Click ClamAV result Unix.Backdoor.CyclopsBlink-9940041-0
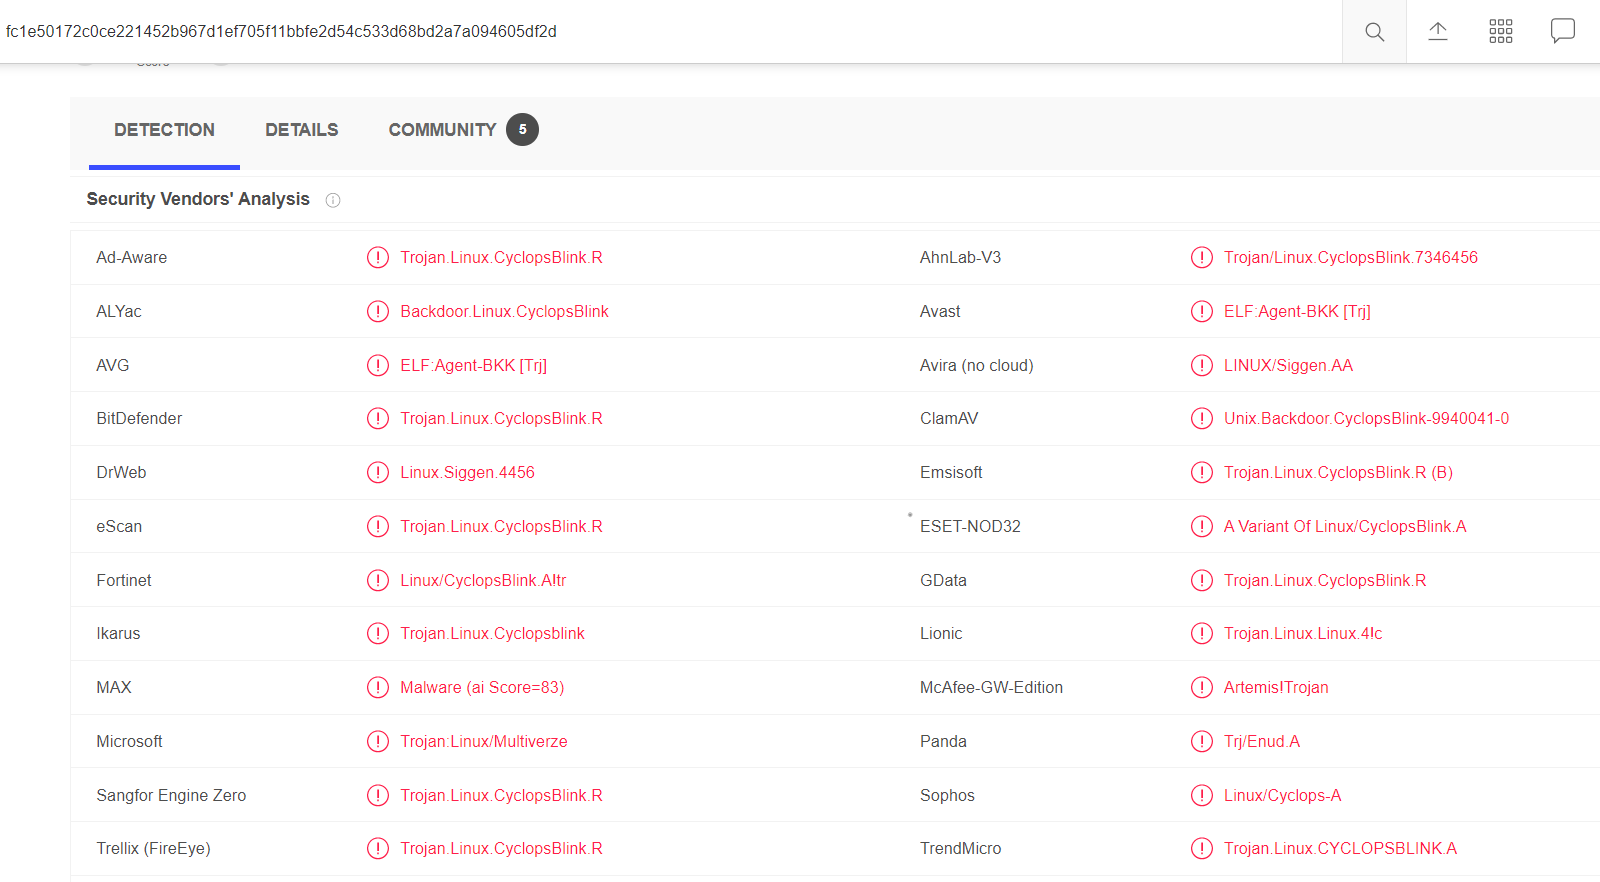The height and width of the screenshot is (882, 1600). click(x=1366, y=419)
